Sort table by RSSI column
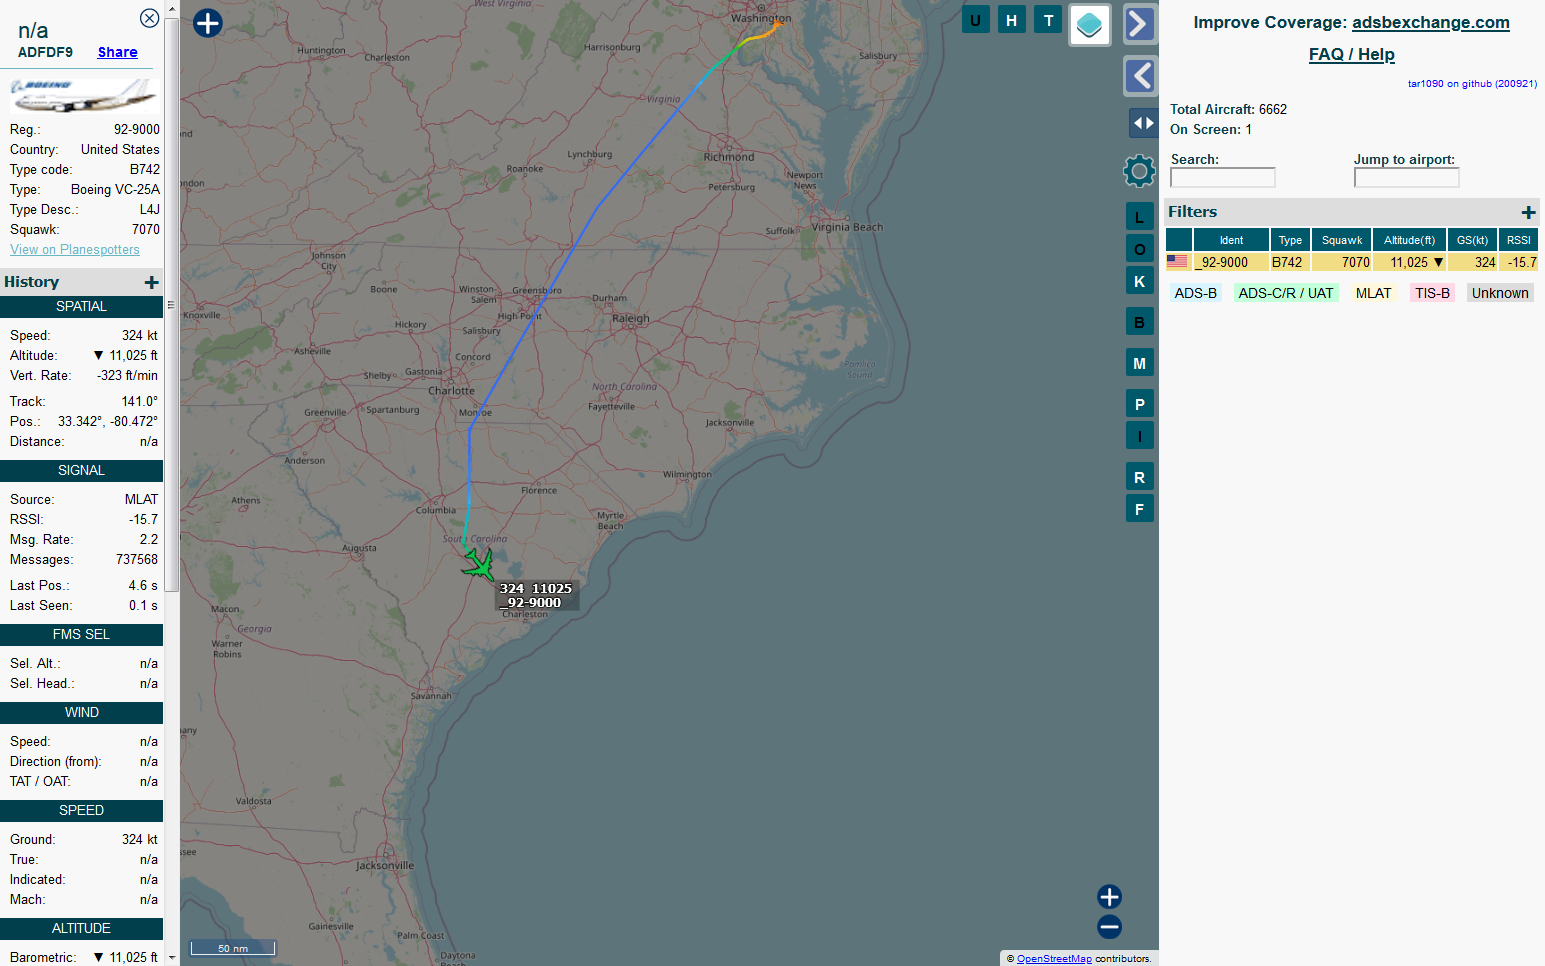This screenshot has width=1545, height=966. click(1518, 240)
